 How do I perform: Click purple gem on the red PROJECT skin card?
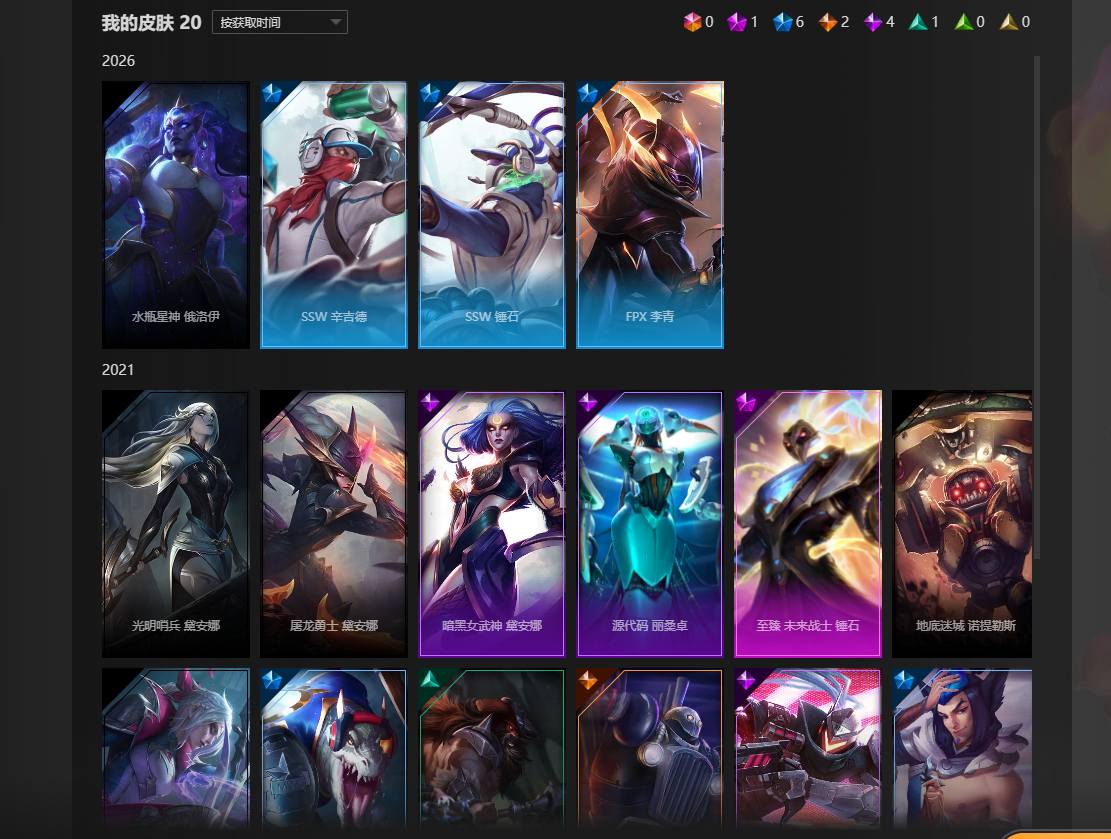click(x=746, y=680)
